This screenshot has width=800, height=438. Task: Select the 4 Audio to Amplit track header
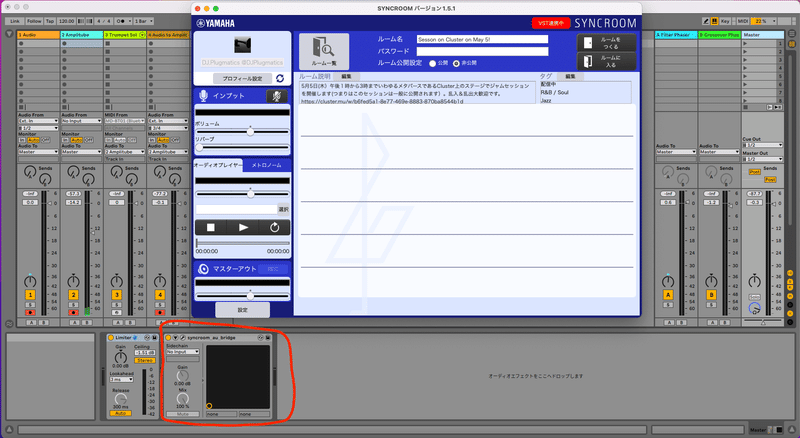(168, 35)
